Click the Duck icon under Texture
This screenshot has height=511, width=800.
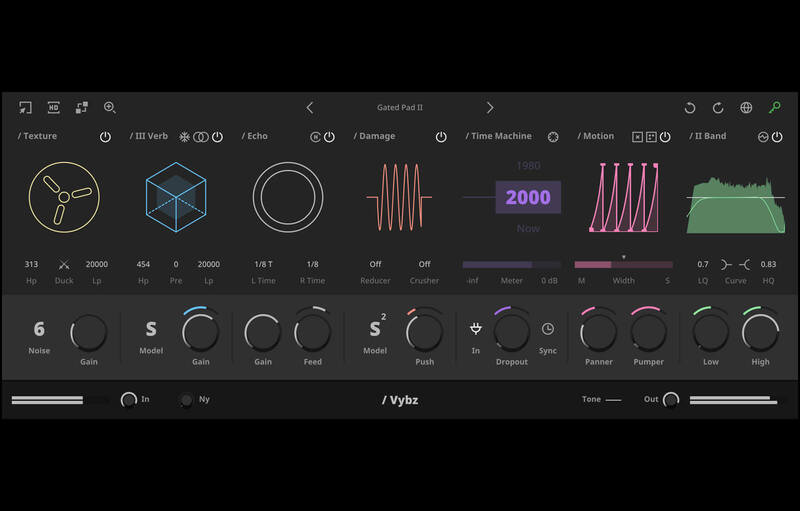[x=64, y=265]
